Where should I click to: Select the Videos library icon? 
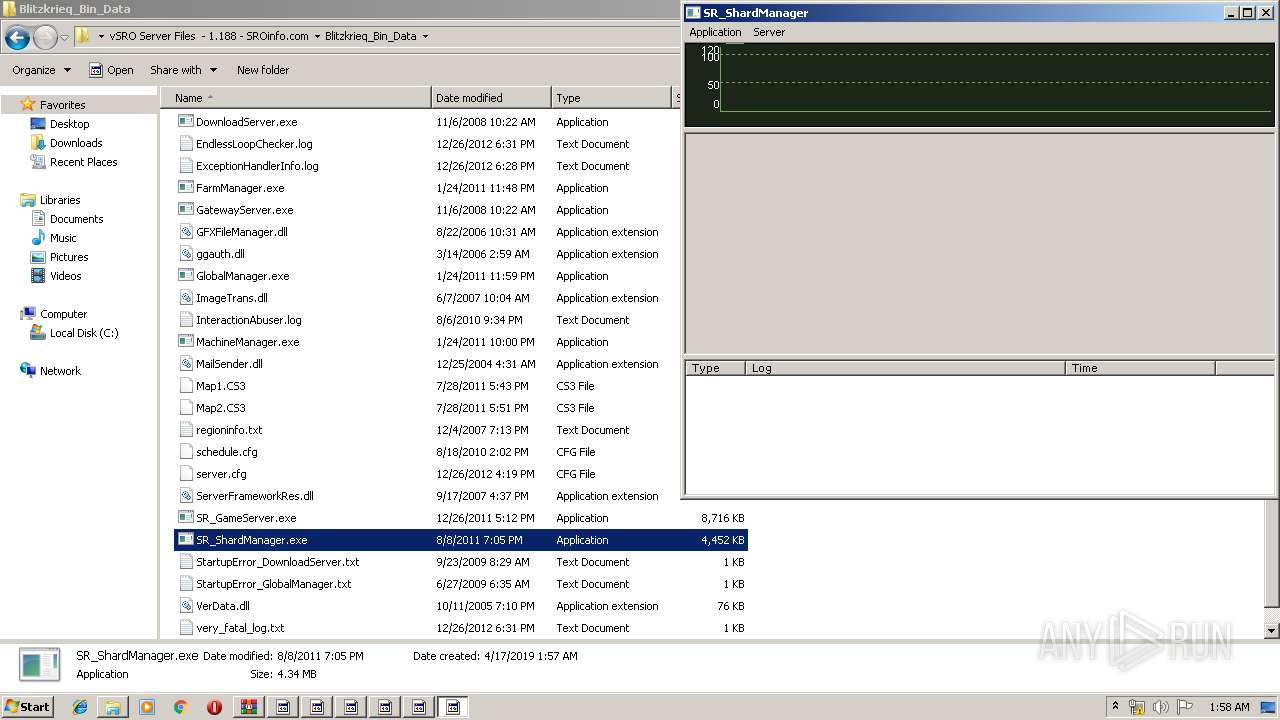click(38, 276)
